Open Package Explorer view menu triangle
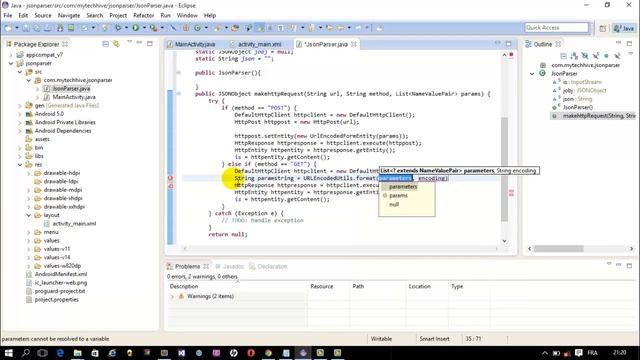Screen dimensions: 640x360 tap(129, 42)
